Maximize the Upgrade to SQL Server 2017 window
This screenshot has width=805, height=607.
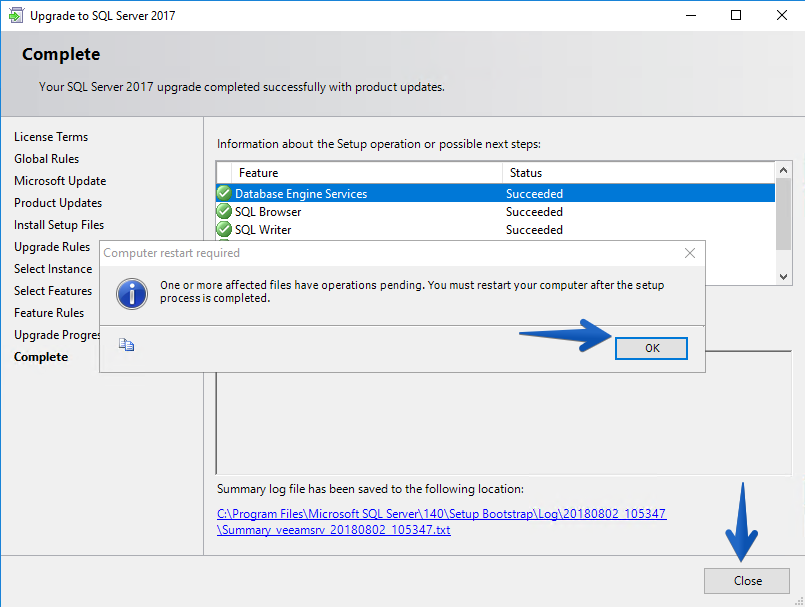tap(736, 15)
